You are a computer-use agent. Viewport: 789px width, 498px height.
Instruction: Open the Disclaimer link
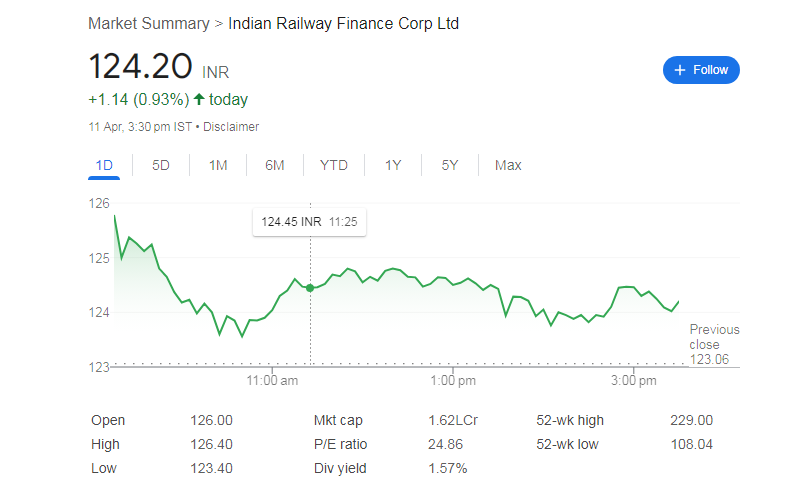tap(232, 127)
